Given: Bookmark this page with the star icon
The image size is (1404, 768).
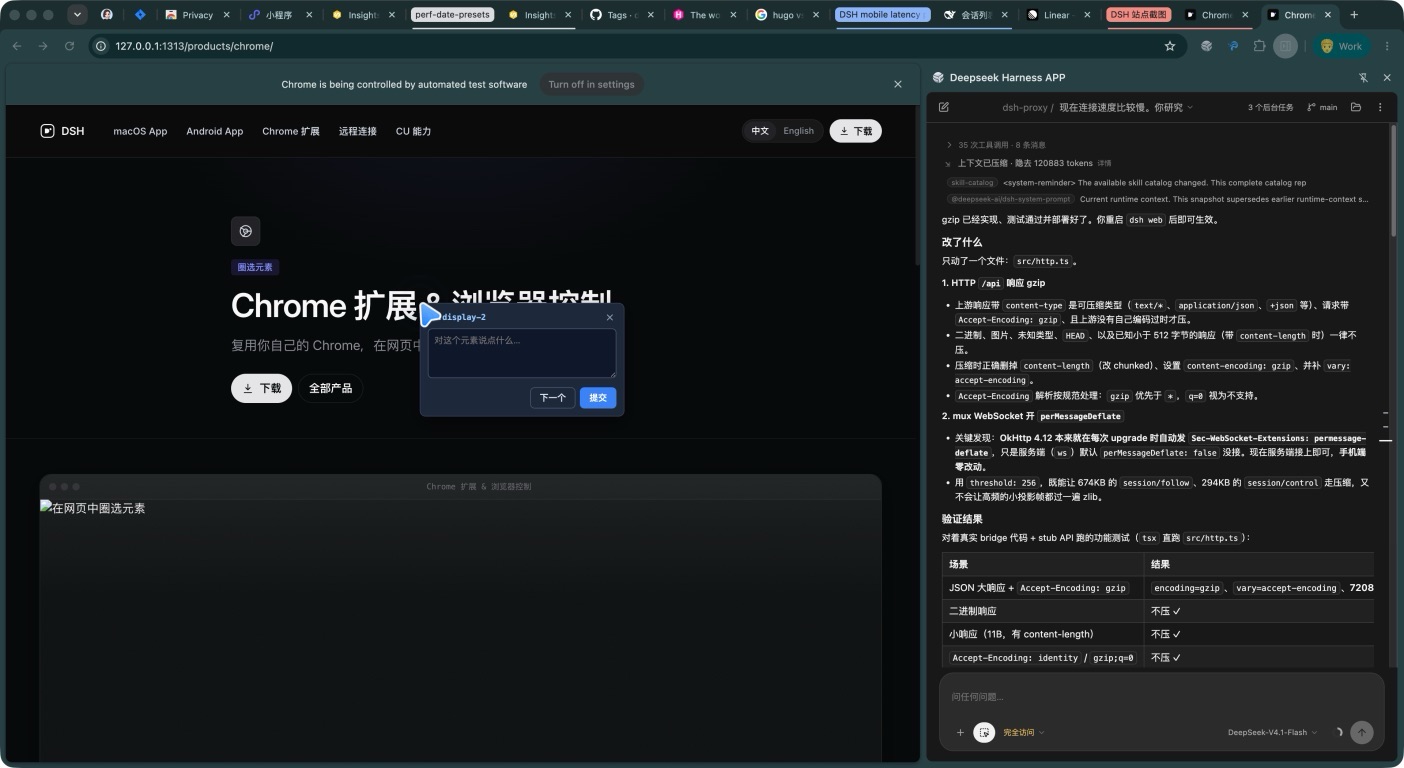Looking at the screenshot, I should pos(1170,46).
